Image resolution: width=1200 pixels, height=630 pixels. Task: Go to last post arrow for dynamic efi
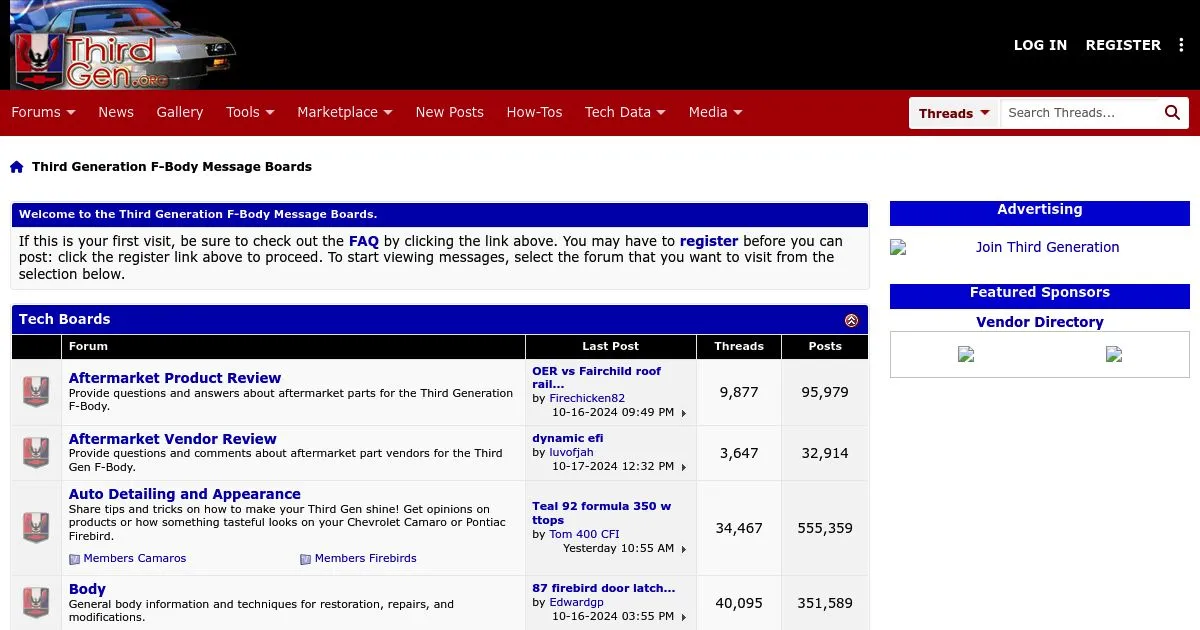[684, 467]
